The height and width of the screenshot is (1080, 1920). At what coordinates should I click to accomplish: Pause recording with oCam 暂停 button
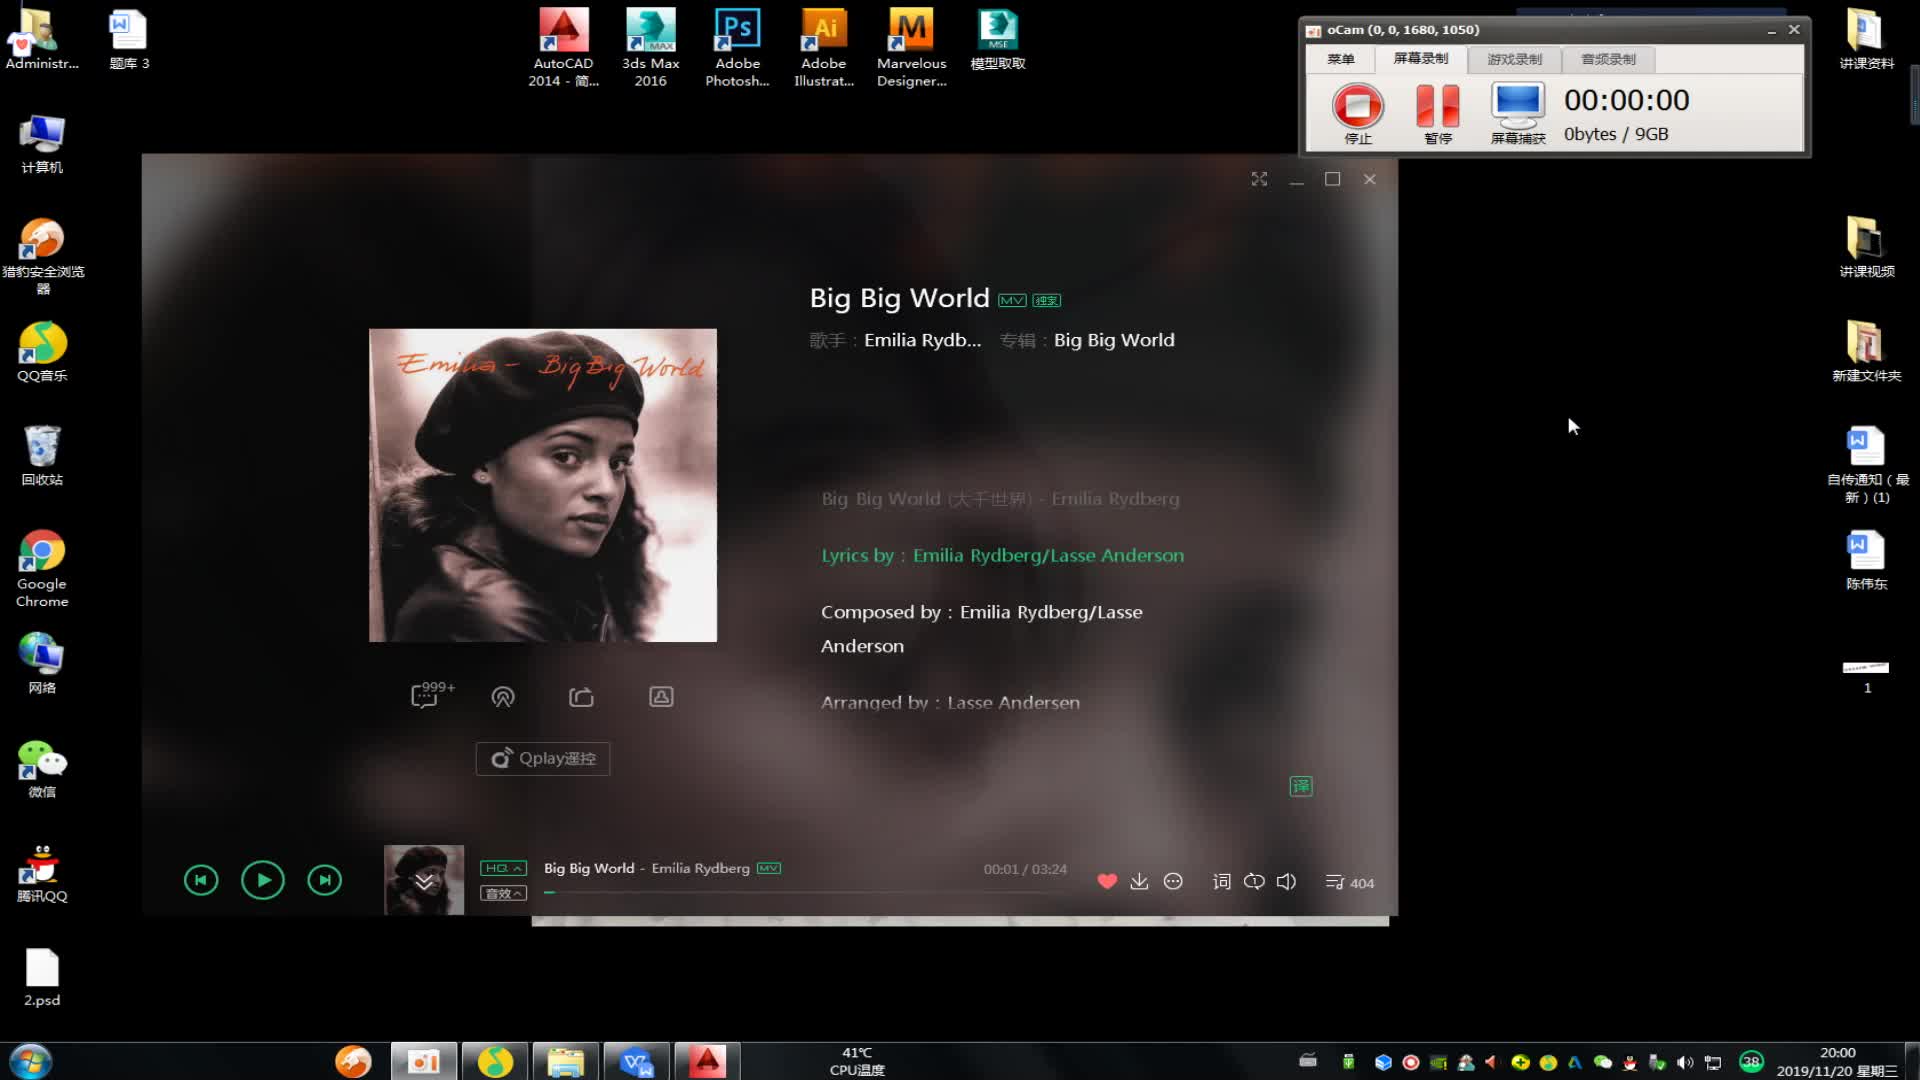1437,113
